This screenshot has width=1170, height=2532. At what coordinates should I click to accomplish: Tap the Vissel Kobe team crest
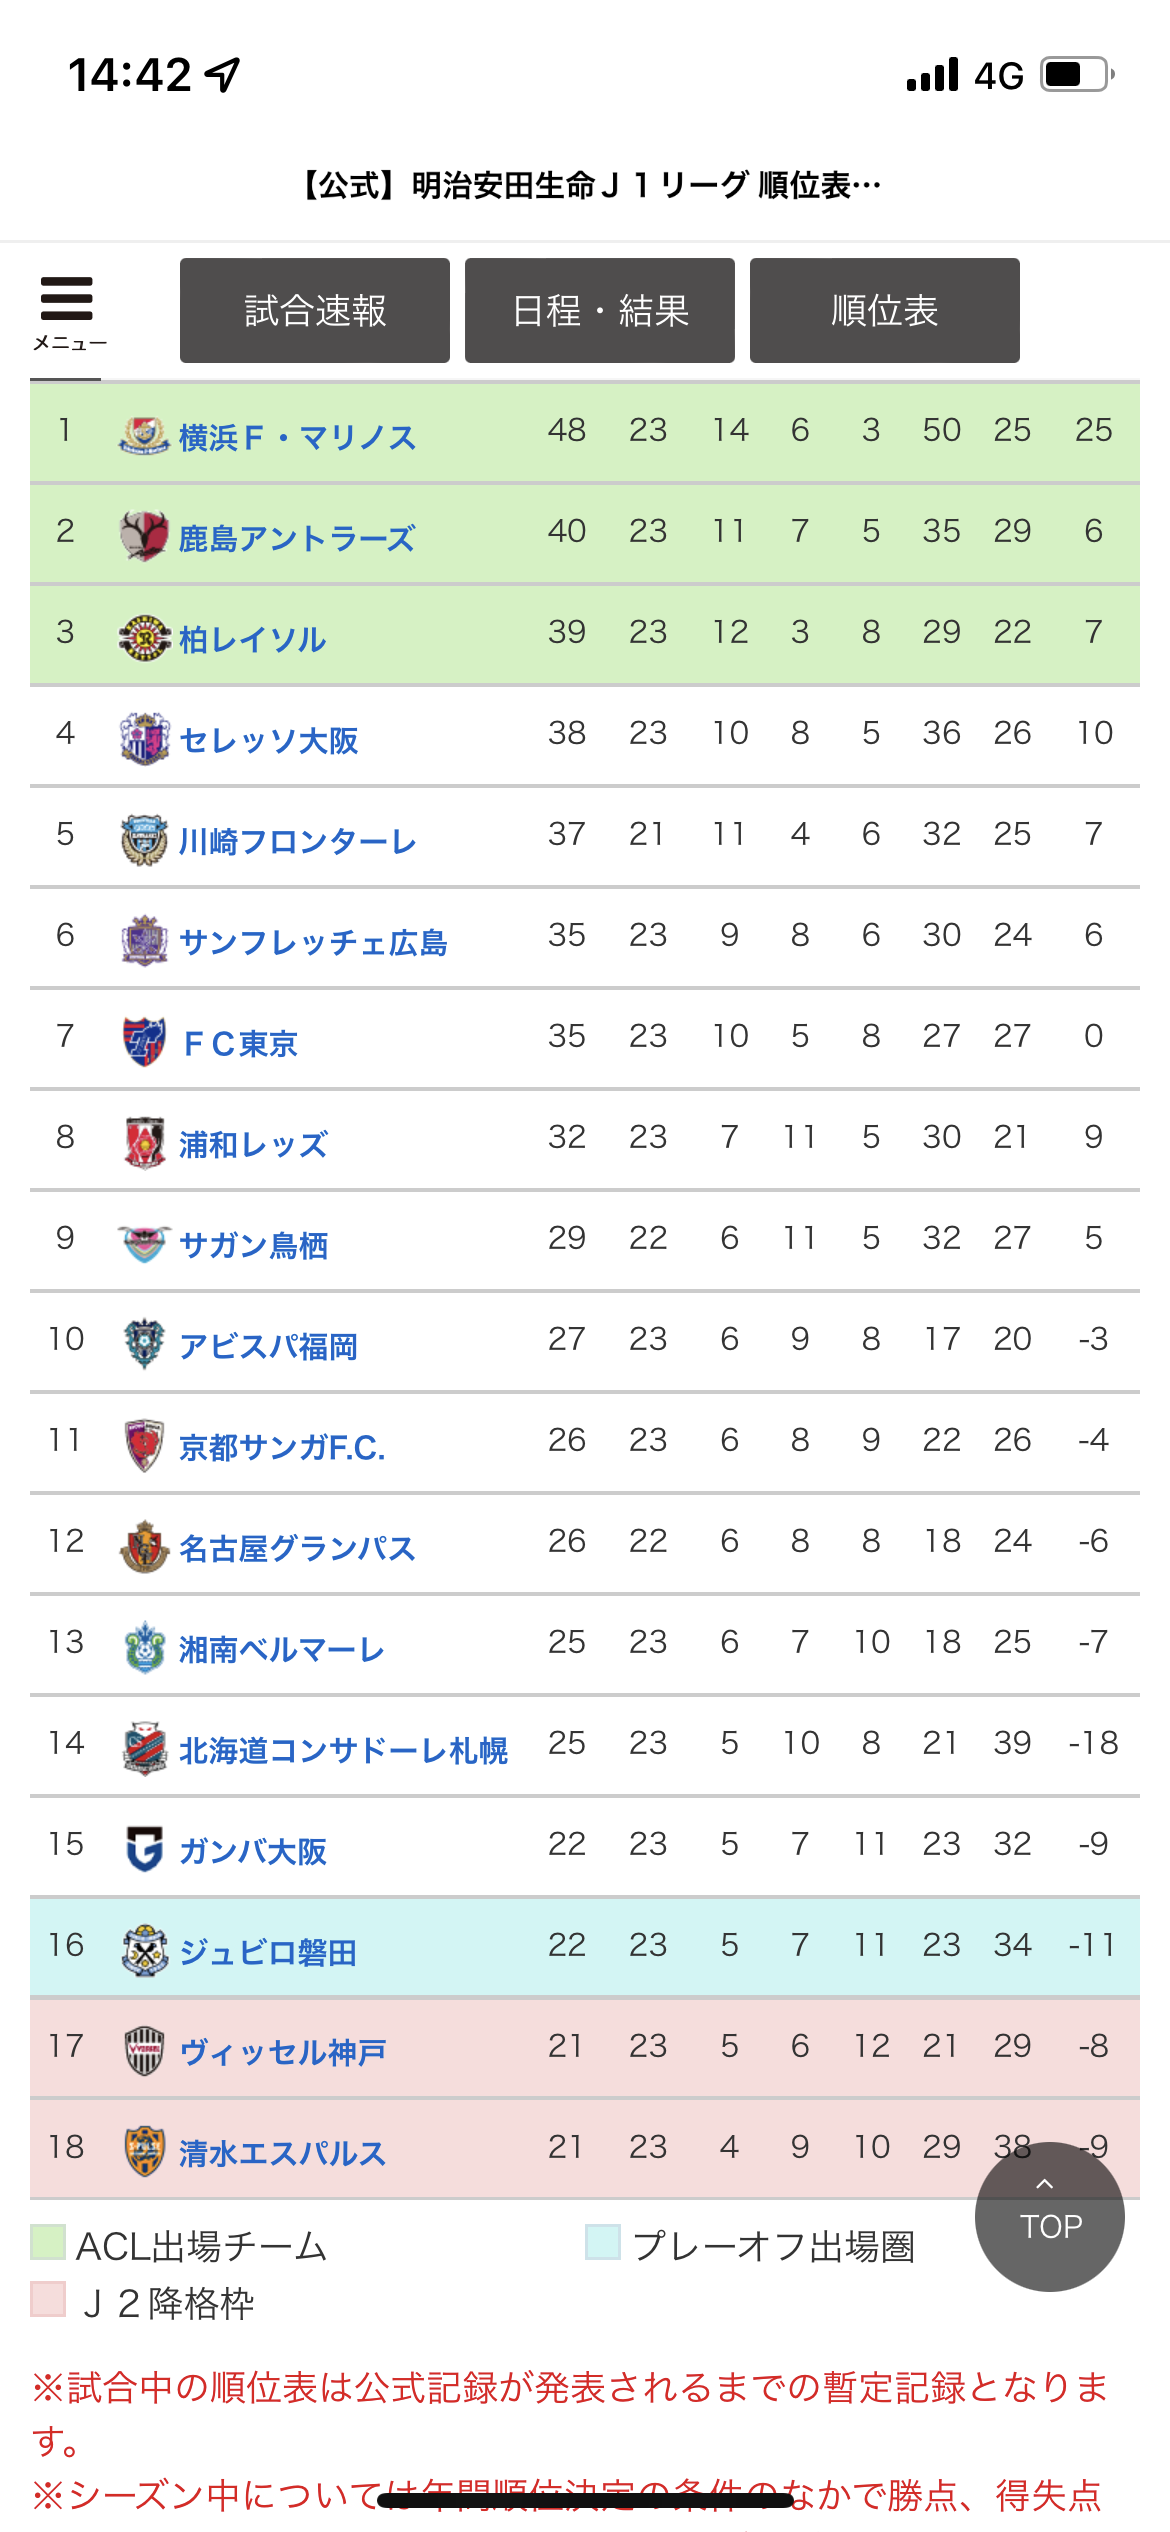pyautogui.click(x=144, y=2052)
